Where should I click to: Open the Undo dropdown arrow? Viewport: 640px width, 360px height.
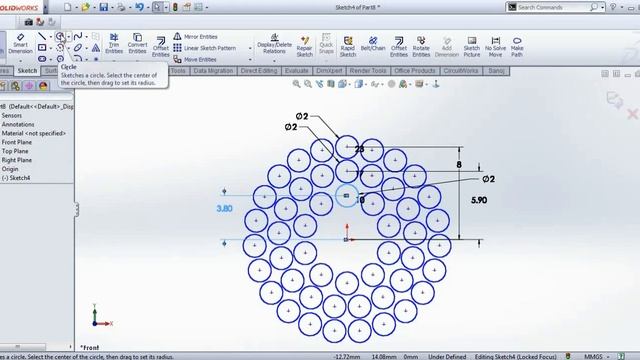point(148,7)
